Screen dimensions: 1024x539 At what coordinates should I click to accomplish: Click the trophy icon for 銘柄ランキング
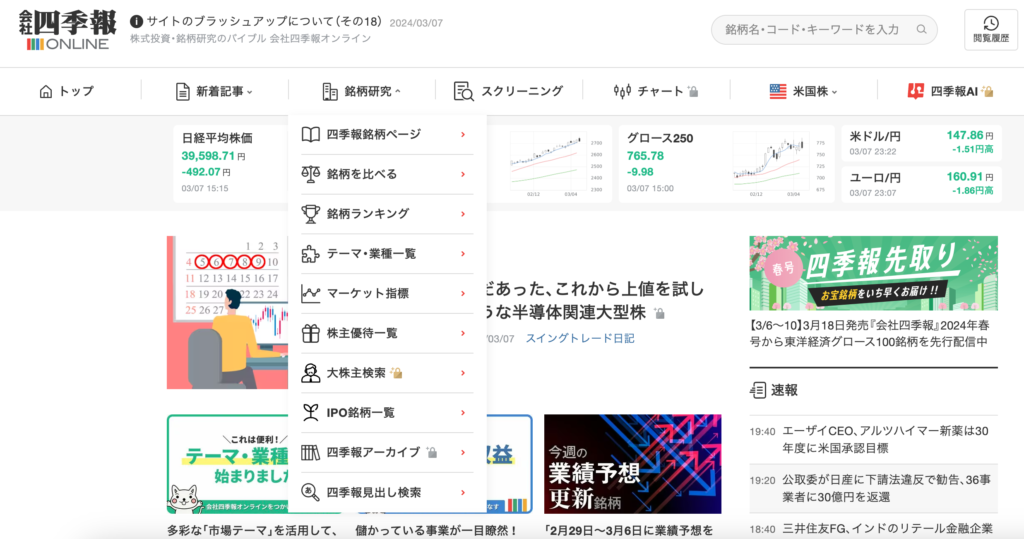tap(310, 213)
